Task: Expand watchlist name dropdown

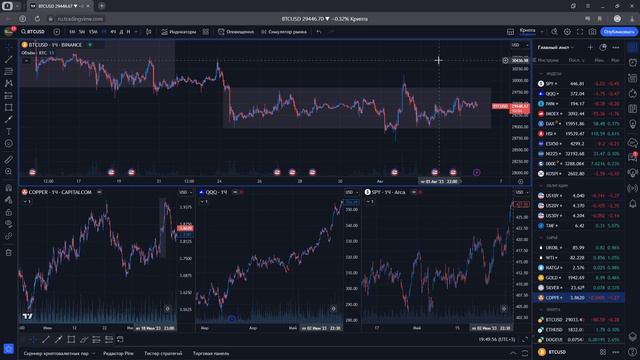Action: pyautogui.click(x=556, y=47)
